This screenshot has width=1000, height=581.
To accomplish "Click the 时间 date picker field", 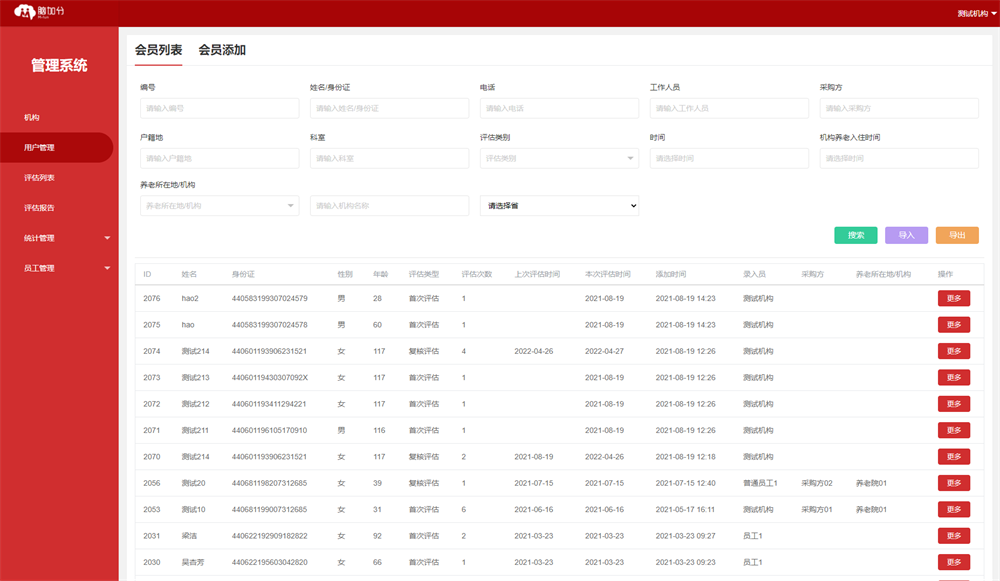I will [x=729, y=158].
